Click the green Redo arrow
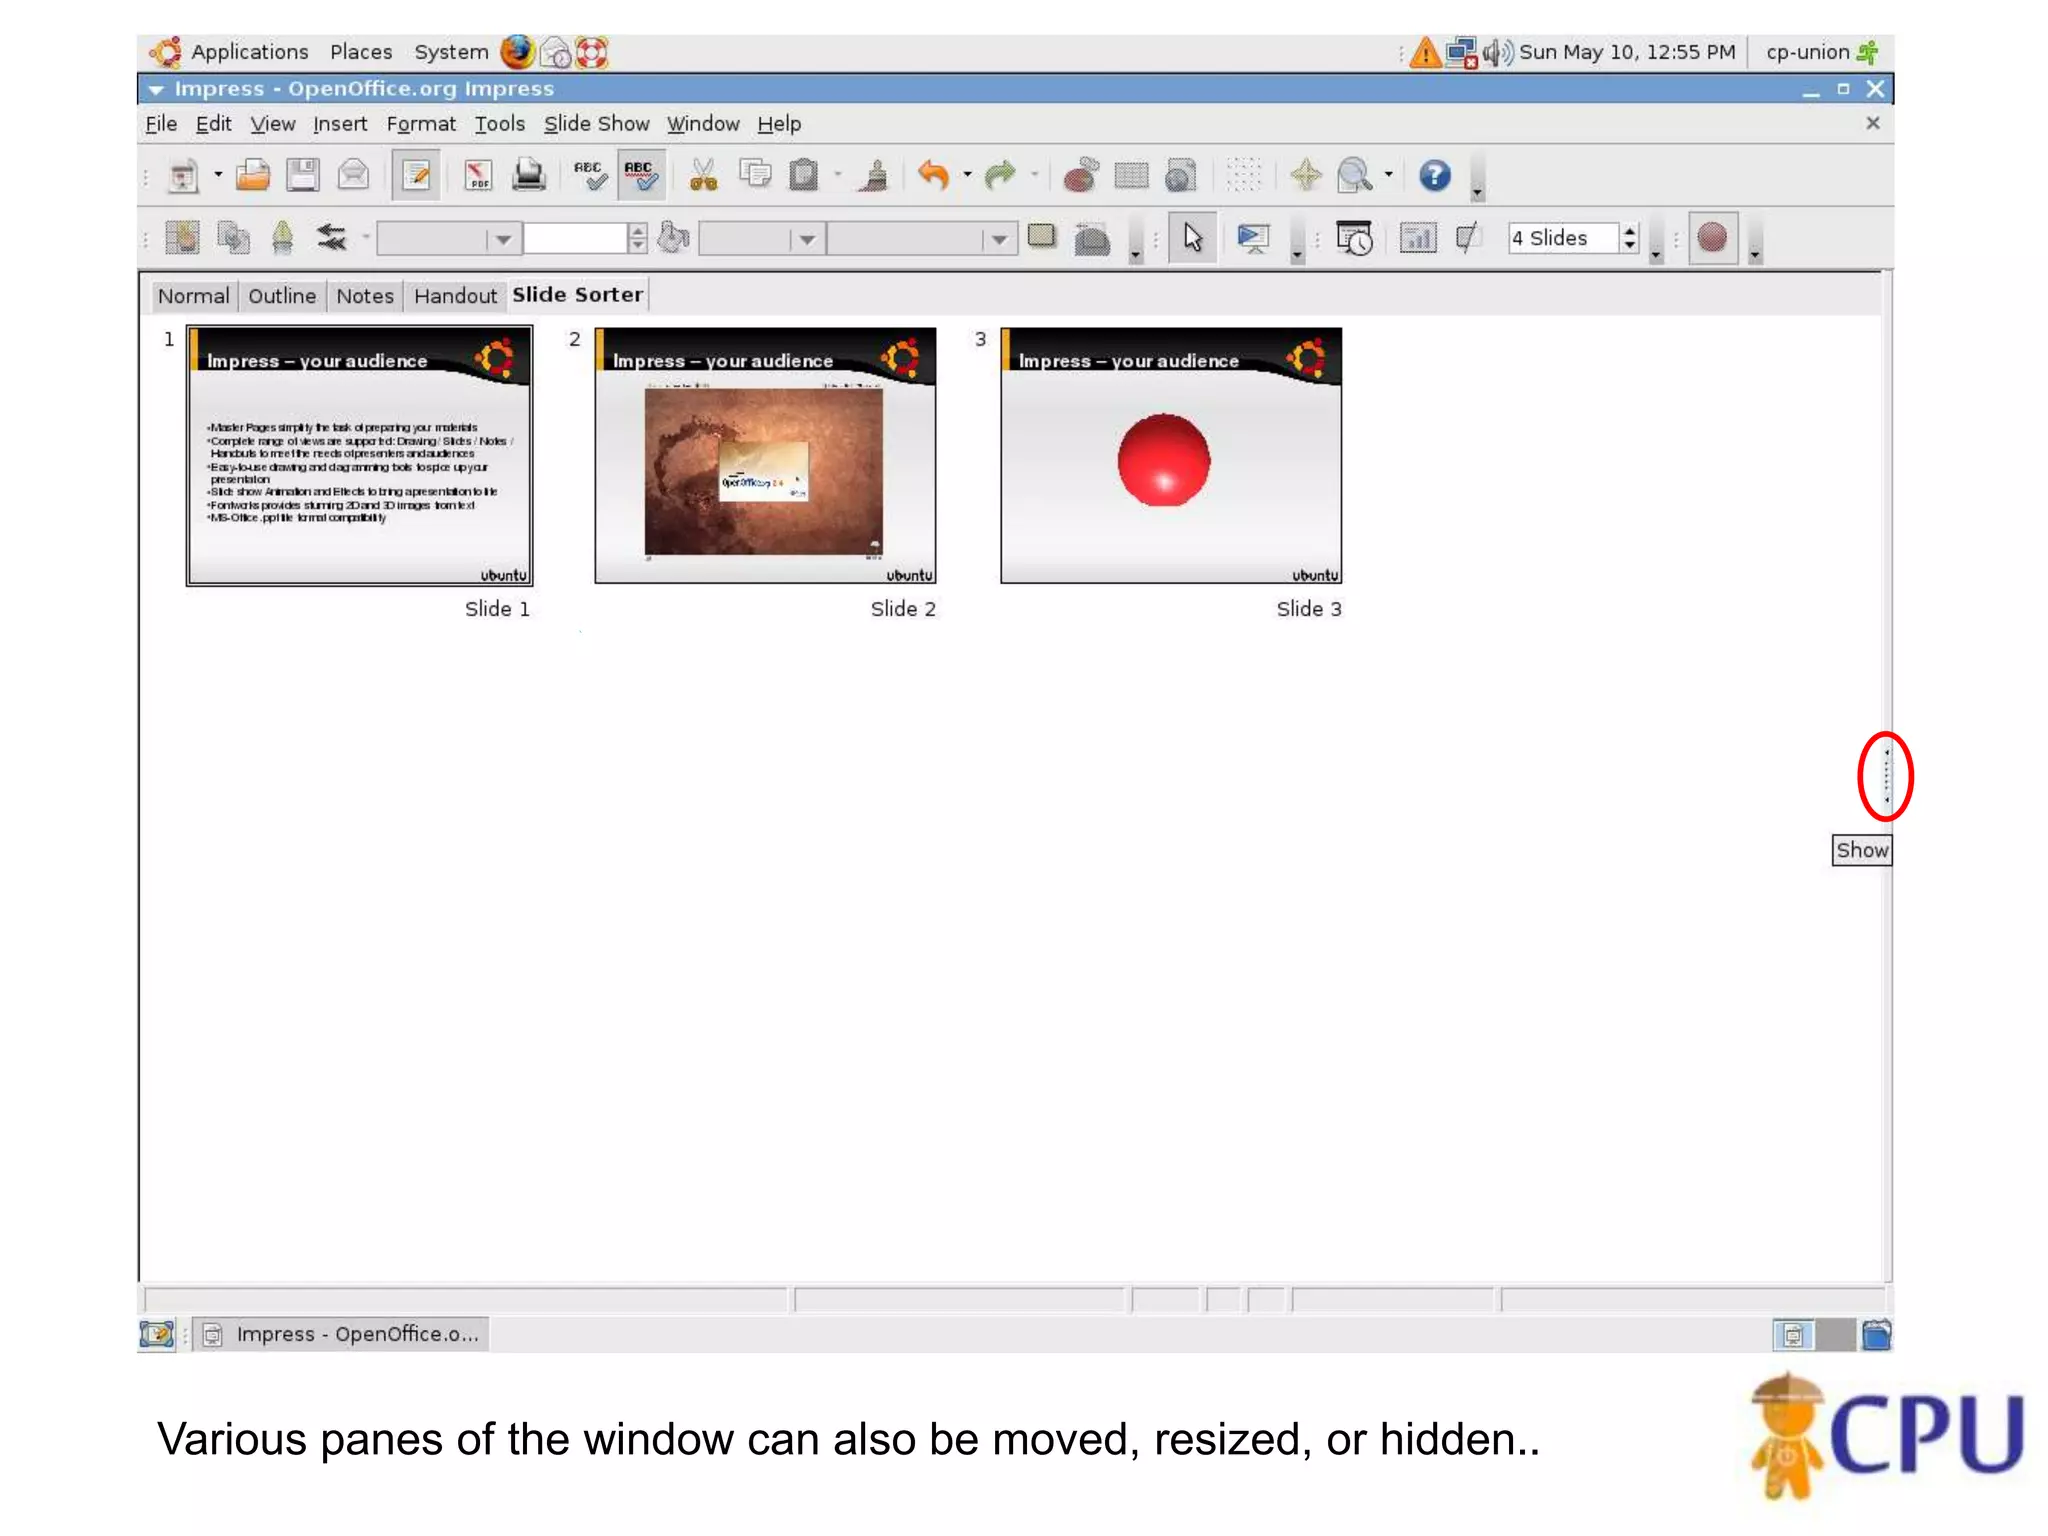The width and height of the screenshot is (2048, 1536). (1000, 175)
